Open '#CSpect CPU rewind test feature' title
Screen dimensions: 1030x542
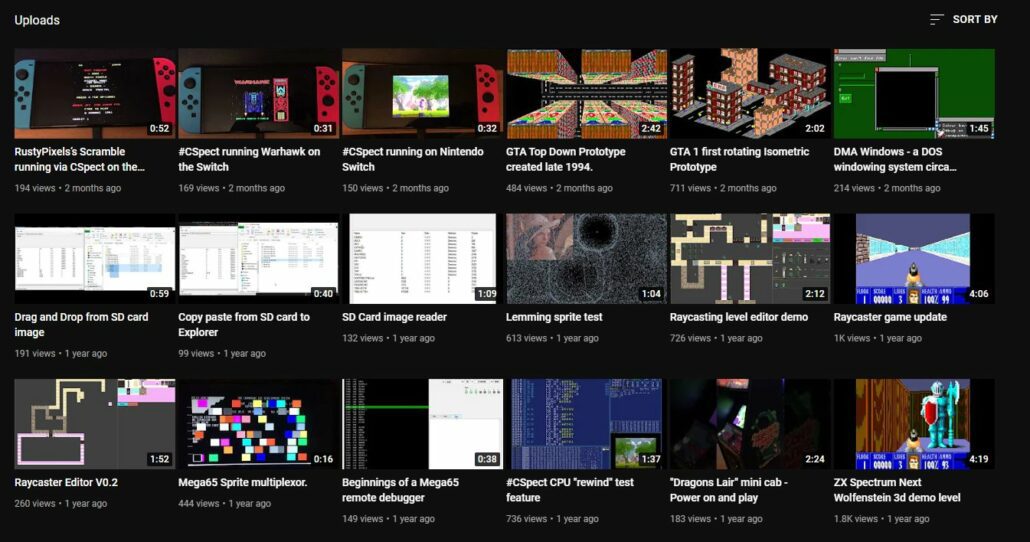click(570, 489)
